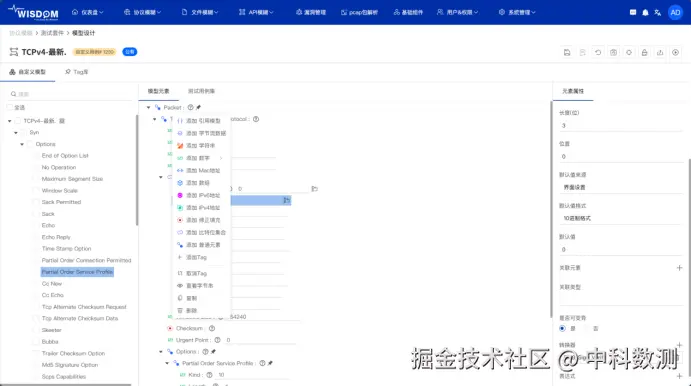692x386 pixels.
Task: Click the blue badge next to the yellow tag
Action: coord(130,52)
